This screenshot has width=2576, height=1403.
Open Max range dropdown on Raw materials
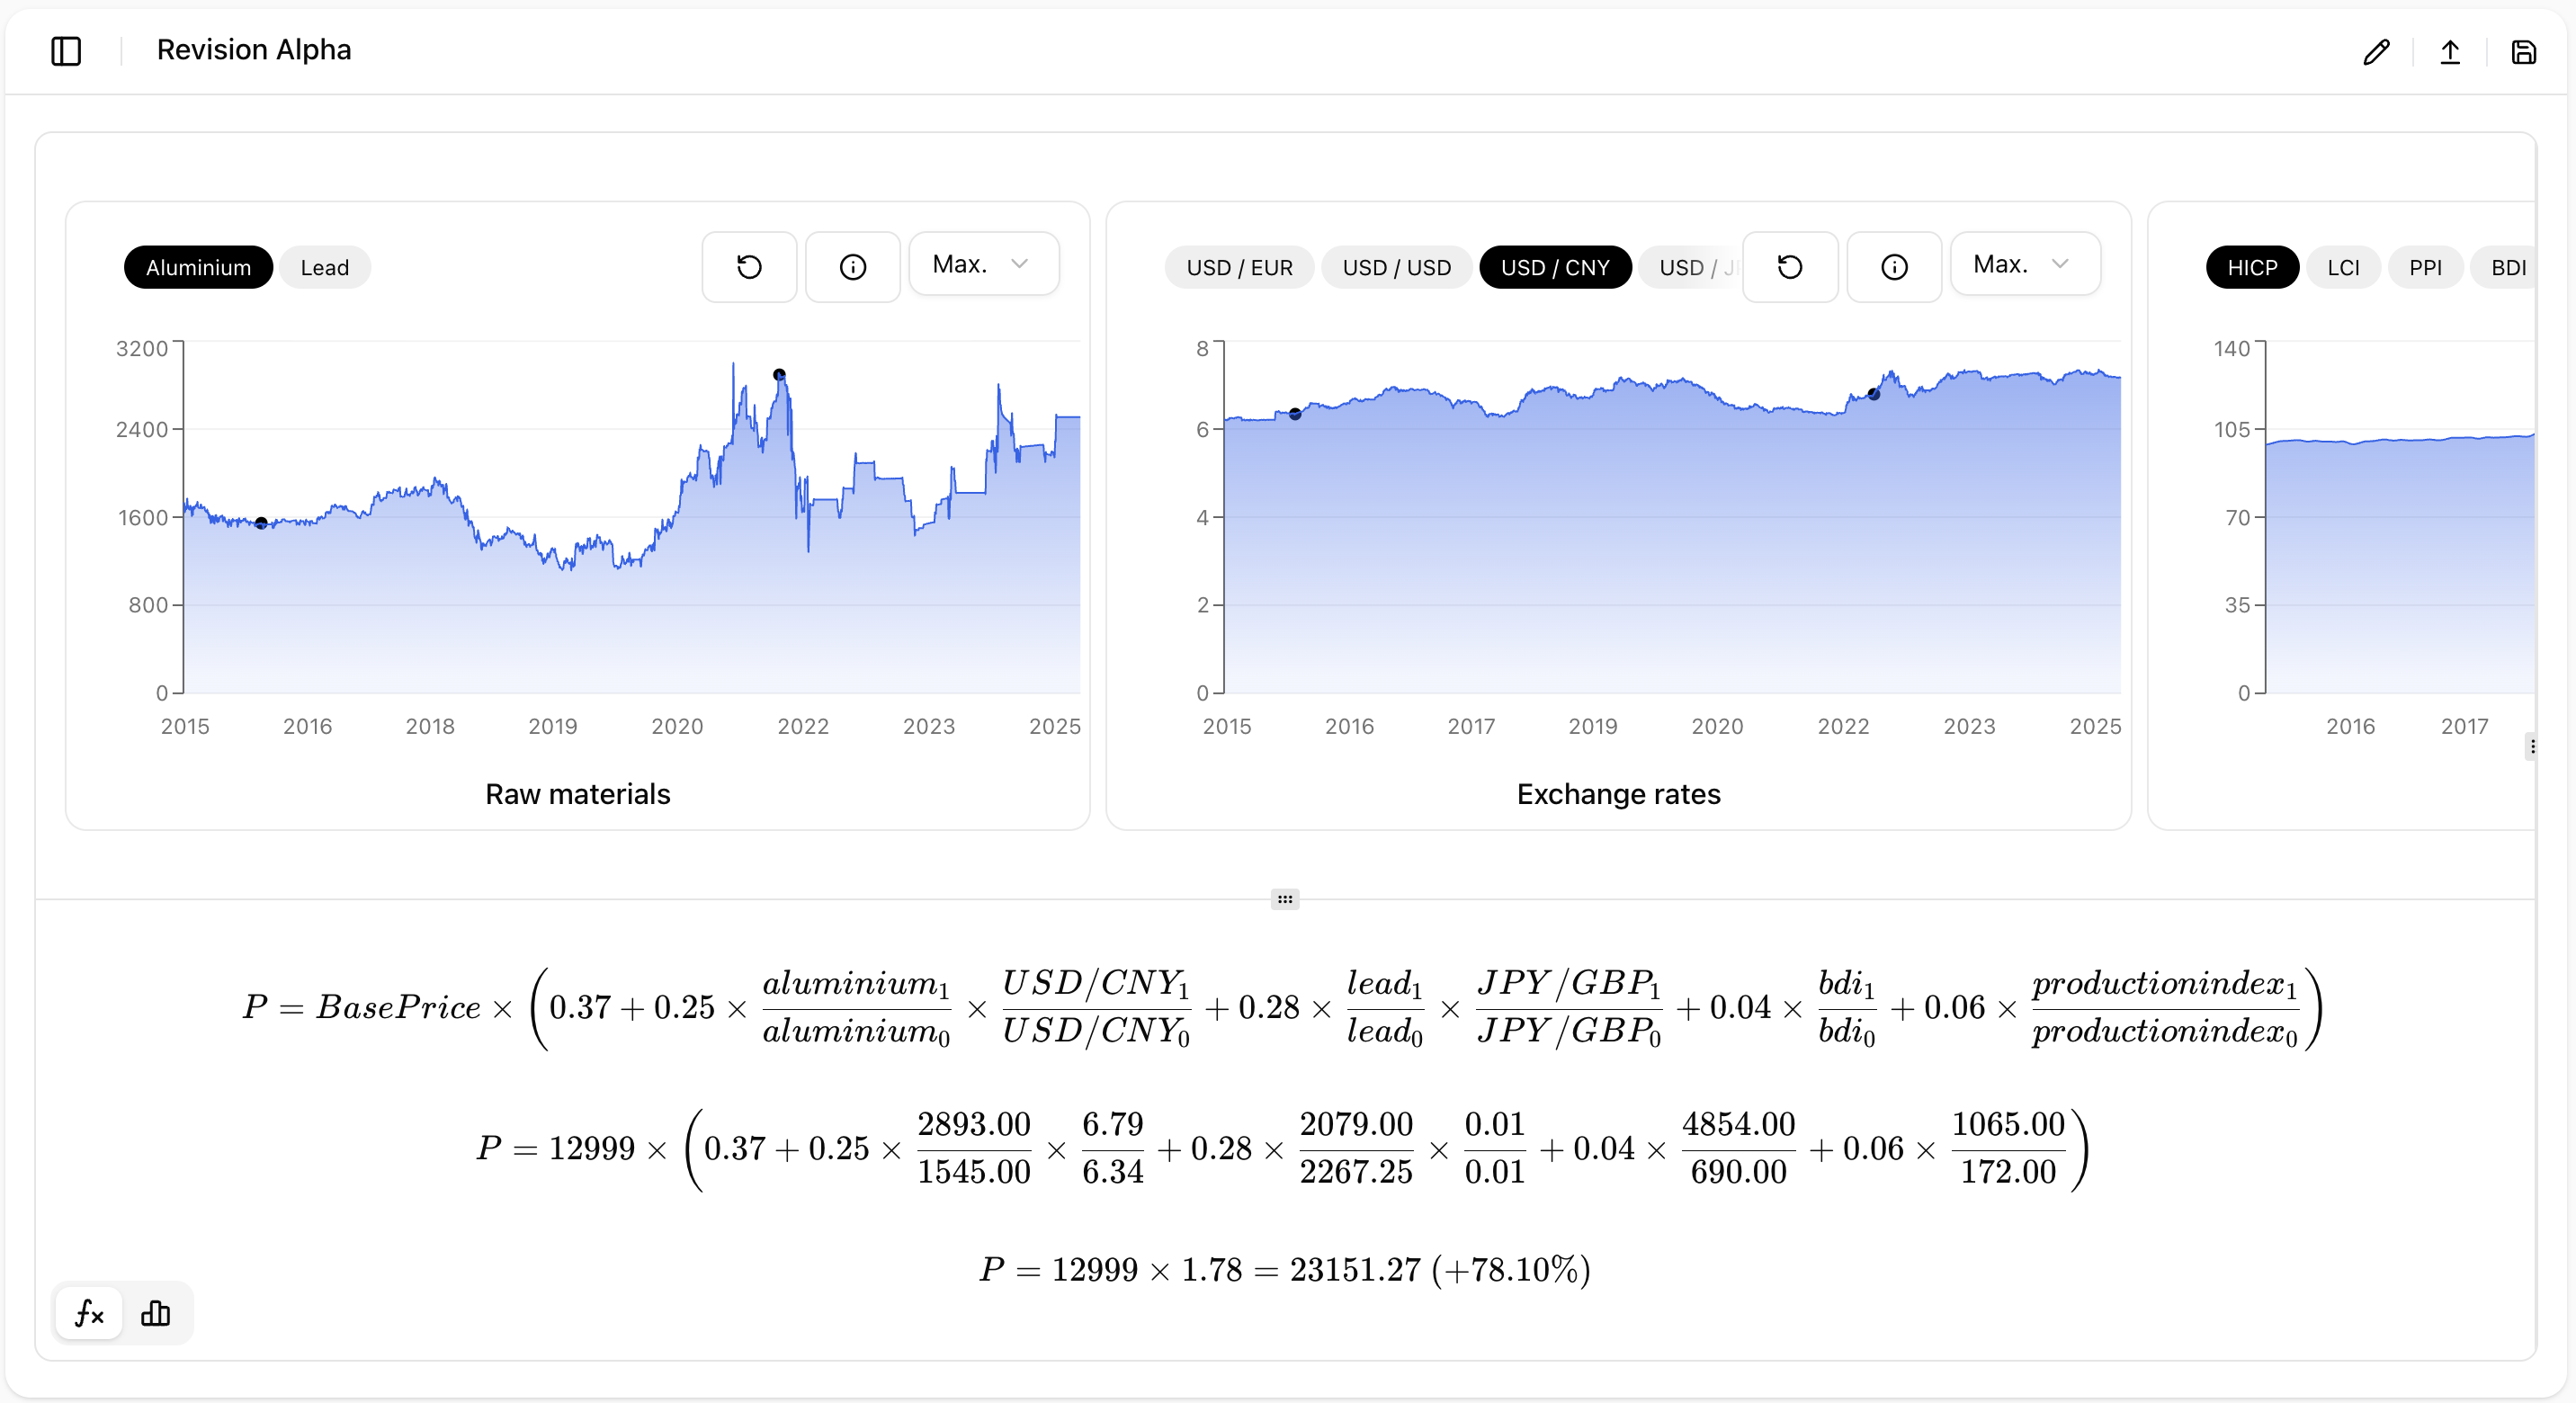[x=983, y=263]
